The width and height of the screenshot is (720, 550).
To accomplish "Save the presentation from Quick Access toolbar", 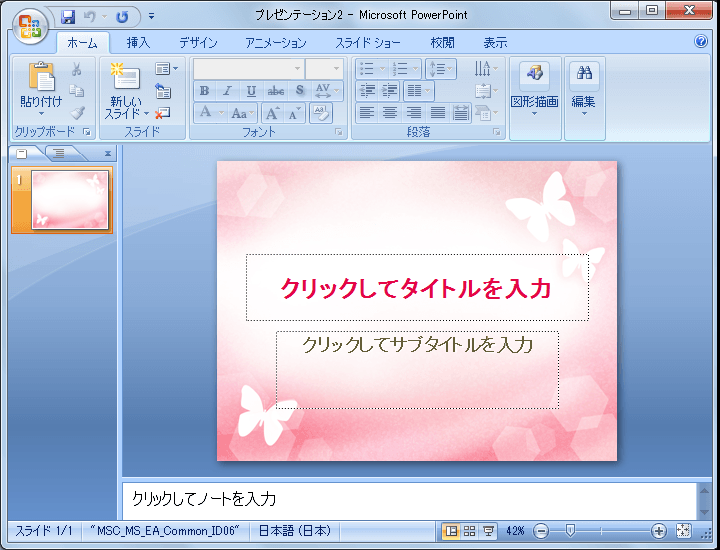I will pyautogui.click(x=68, y=17).
